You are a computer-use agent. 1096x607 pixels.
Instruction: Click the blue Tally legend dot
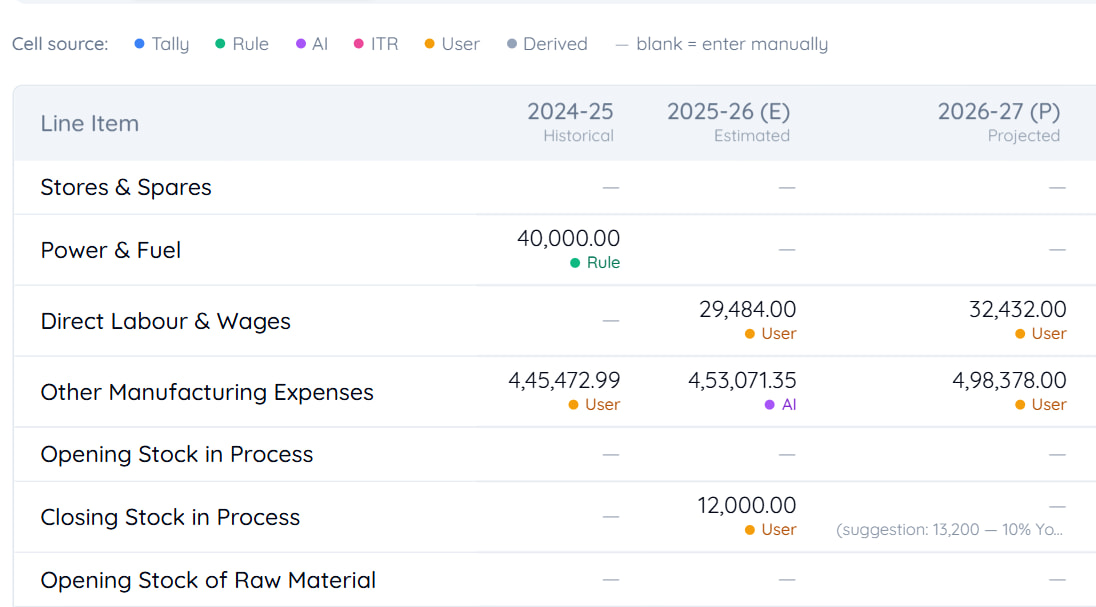point(139,43)
